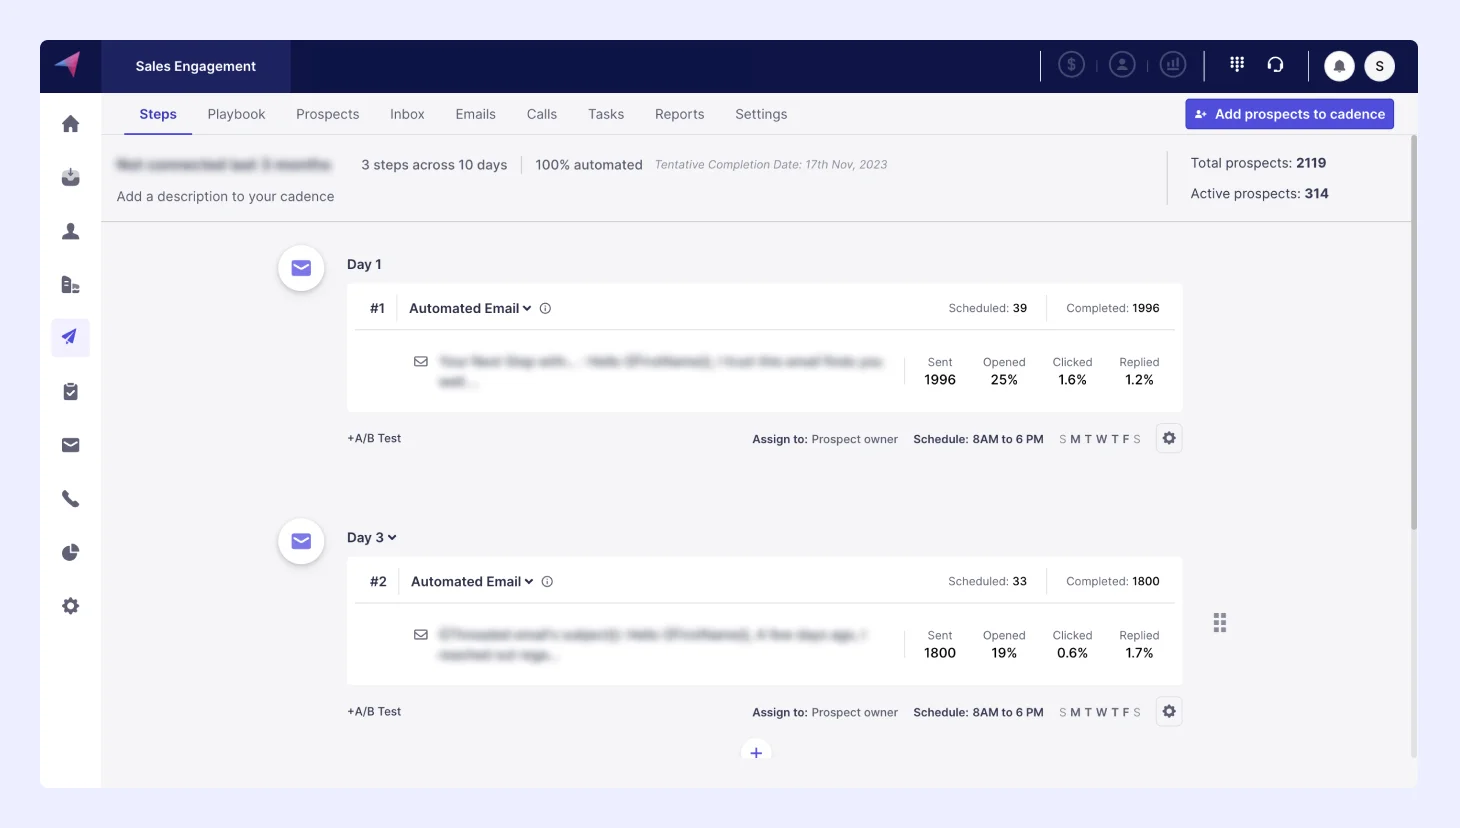This screenshot has width=1460, height=828.
Task: View the reports pie chart sidebar icon
Action: [x=70, y=552]
